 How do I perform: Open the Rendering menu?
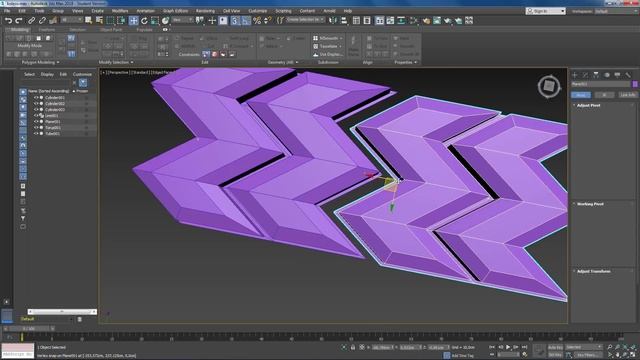coord(205,11)
